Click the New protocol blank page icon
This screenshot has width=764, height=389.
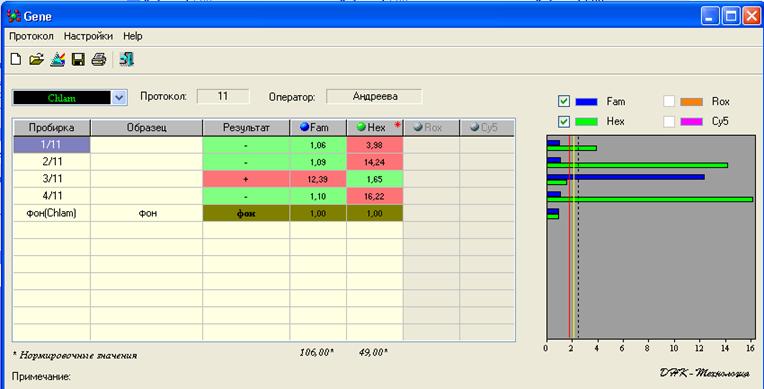coord(16,60)
